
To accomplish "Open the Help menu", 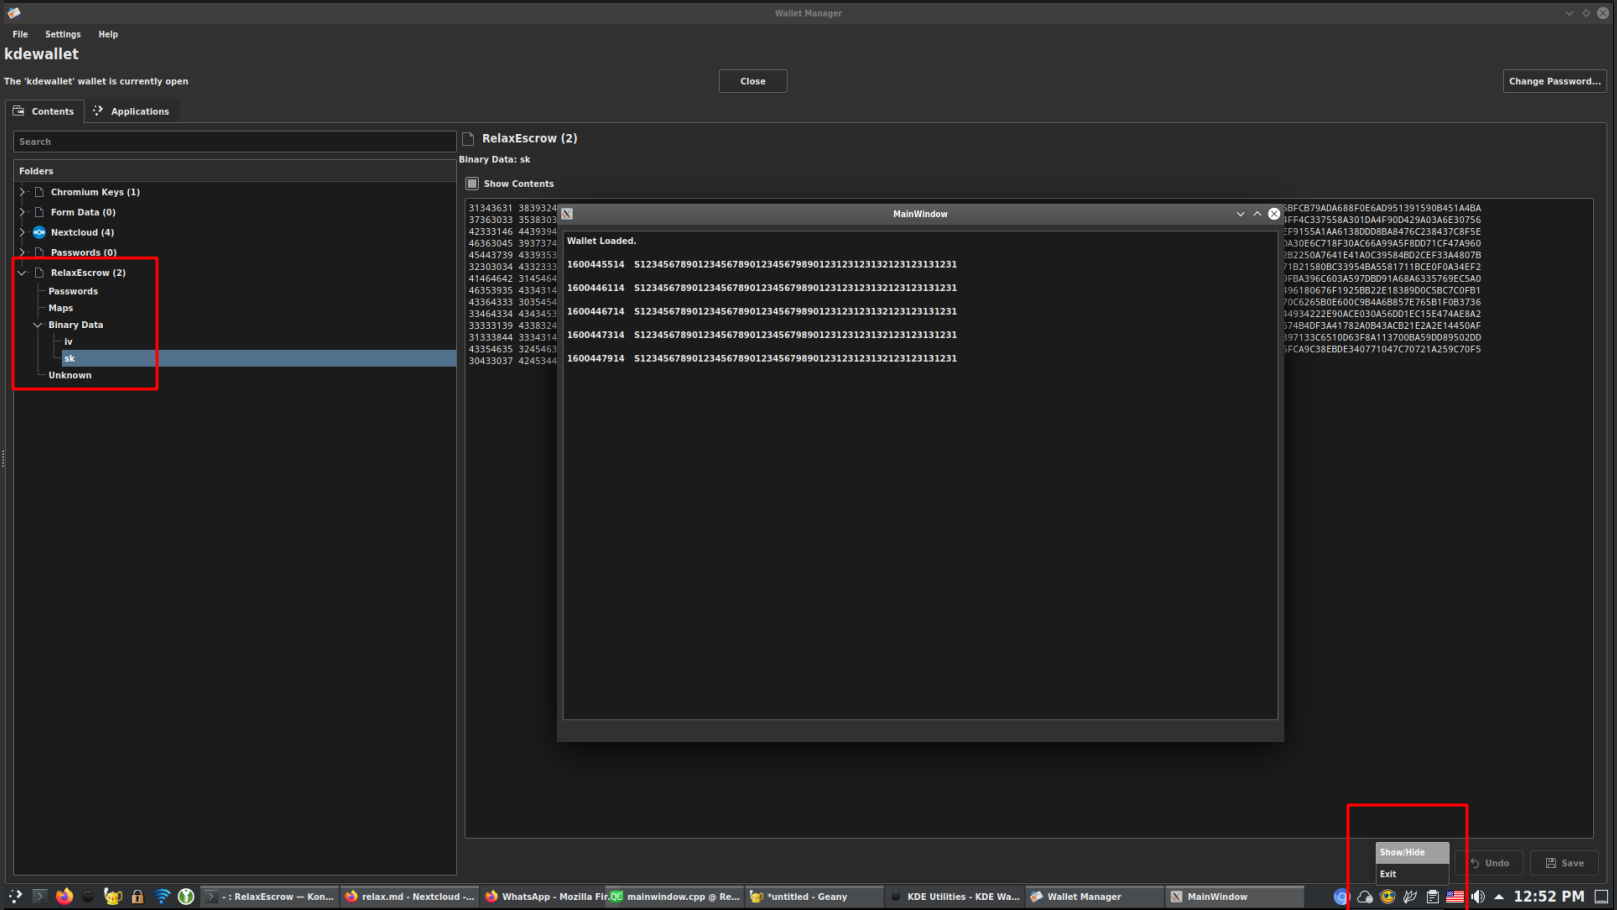I will (108, 34).
